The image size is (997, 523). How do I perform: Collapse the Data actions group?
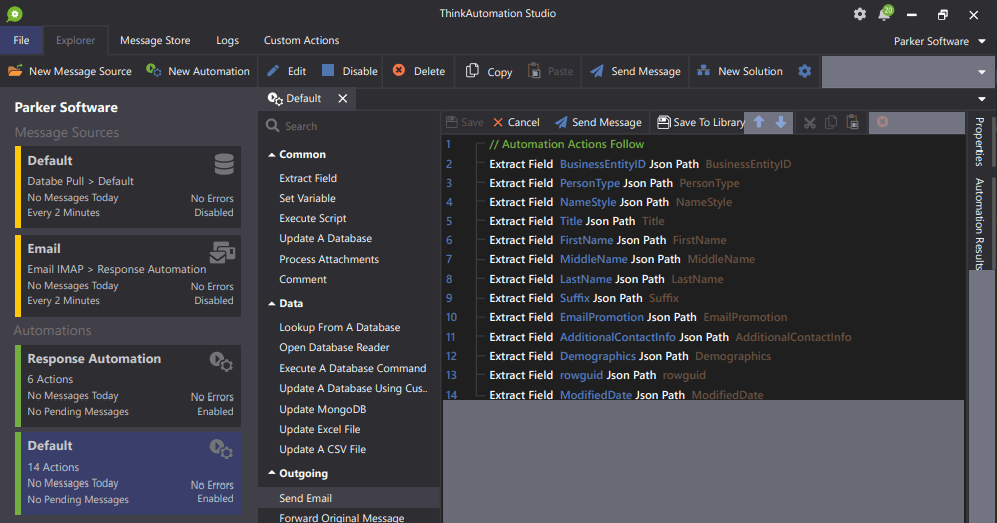(272, 304)
